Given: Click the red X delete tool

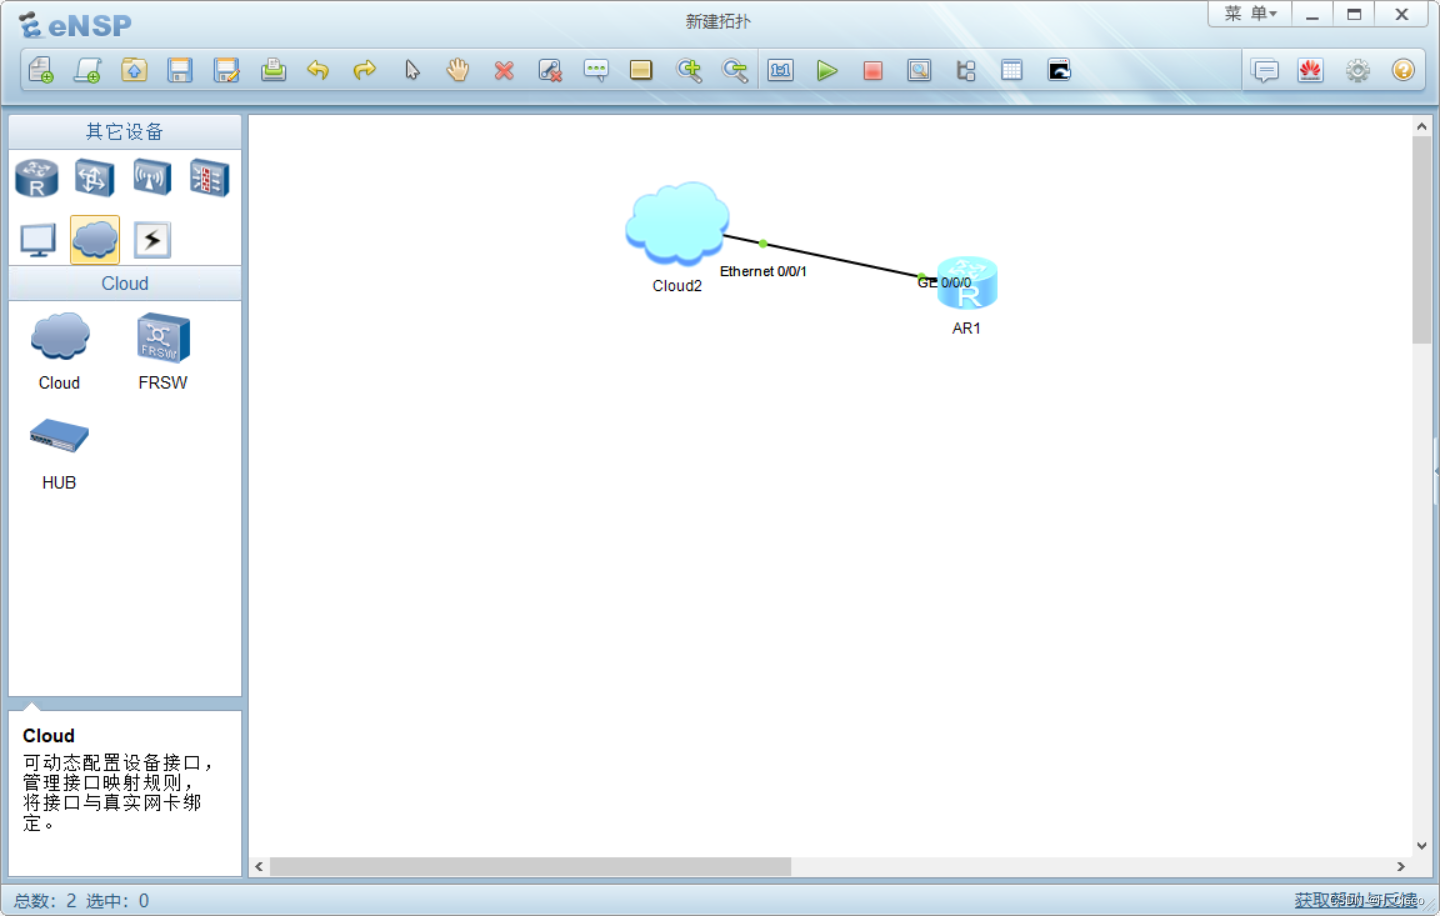Looking at the screenshot, I should pos(504,70).
